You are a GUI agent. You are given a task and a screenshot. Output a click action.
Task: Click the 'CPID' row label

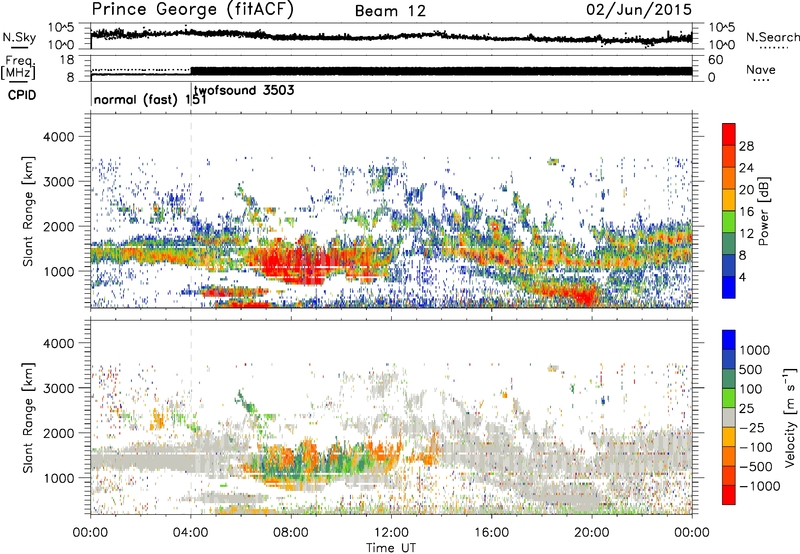tap(22, 95)
